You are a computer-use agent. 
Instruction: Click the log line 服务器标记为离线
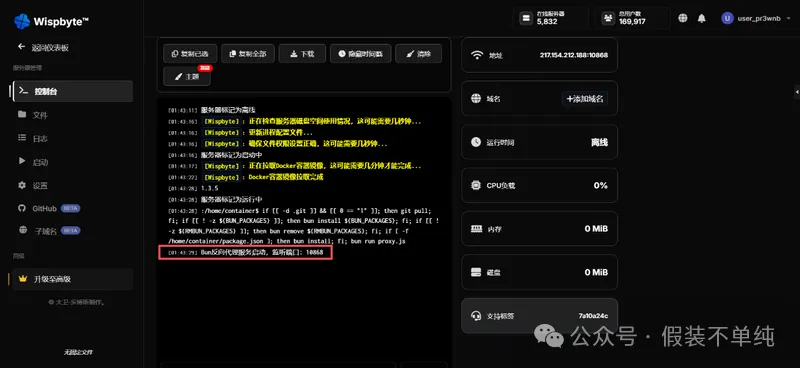click(x=229, y=110)
